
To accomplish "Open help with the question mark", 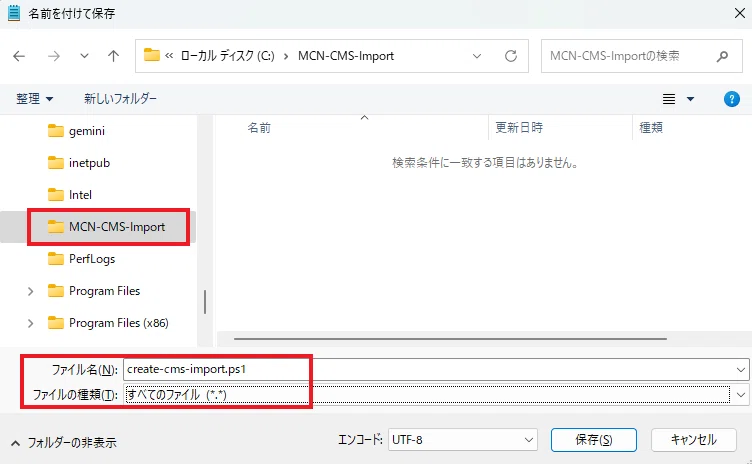I will (x=731, y=99).
